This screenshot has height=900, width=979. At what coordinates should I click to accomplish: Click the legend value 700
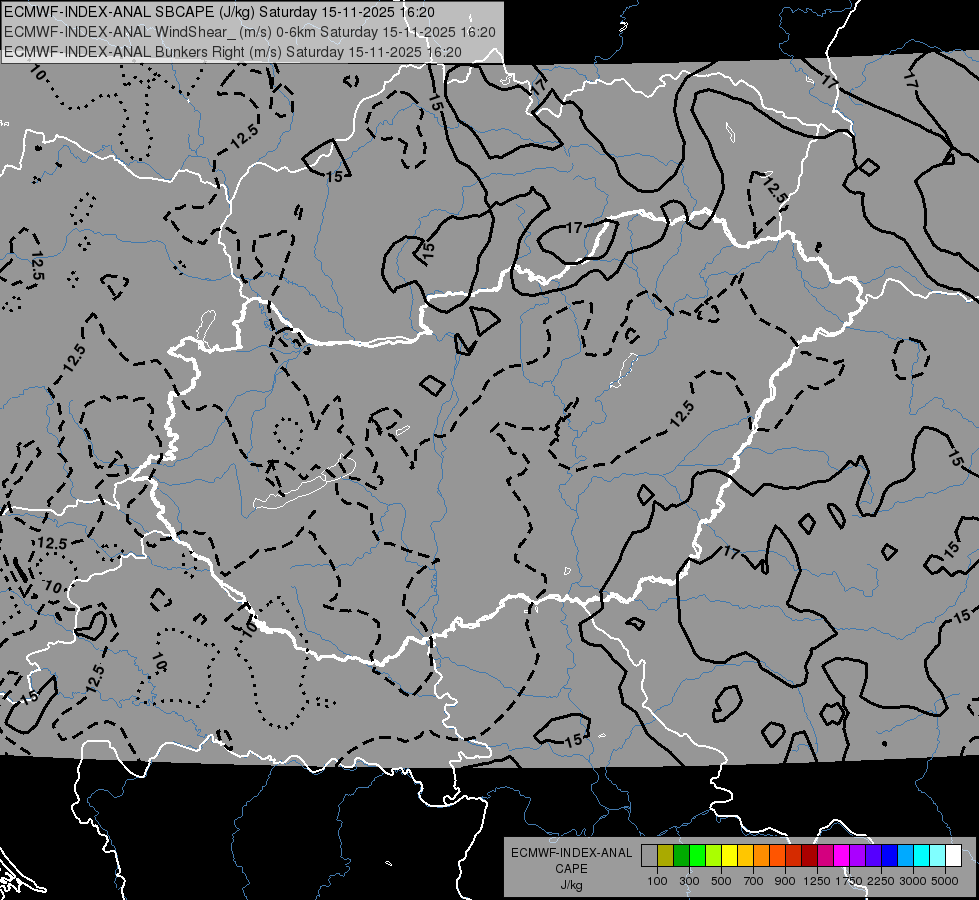tap(753, 881)
